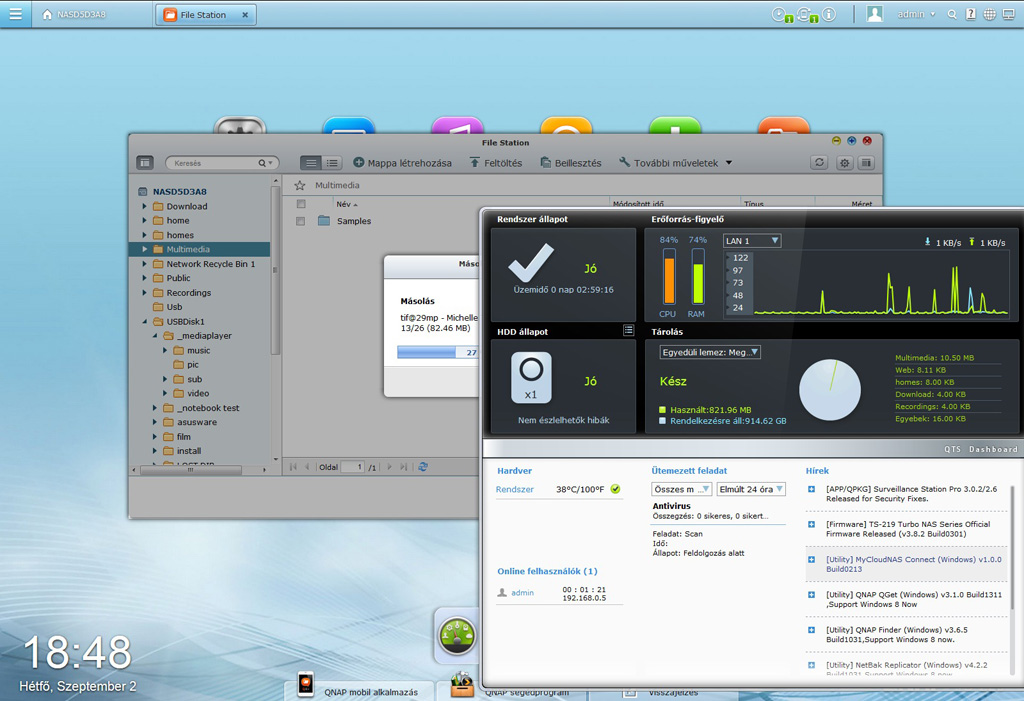The width and height of the screenshot is (1024, 701).
Task: Click the dashboard monitor icon in top bar
Action: tap(1009, 14)
